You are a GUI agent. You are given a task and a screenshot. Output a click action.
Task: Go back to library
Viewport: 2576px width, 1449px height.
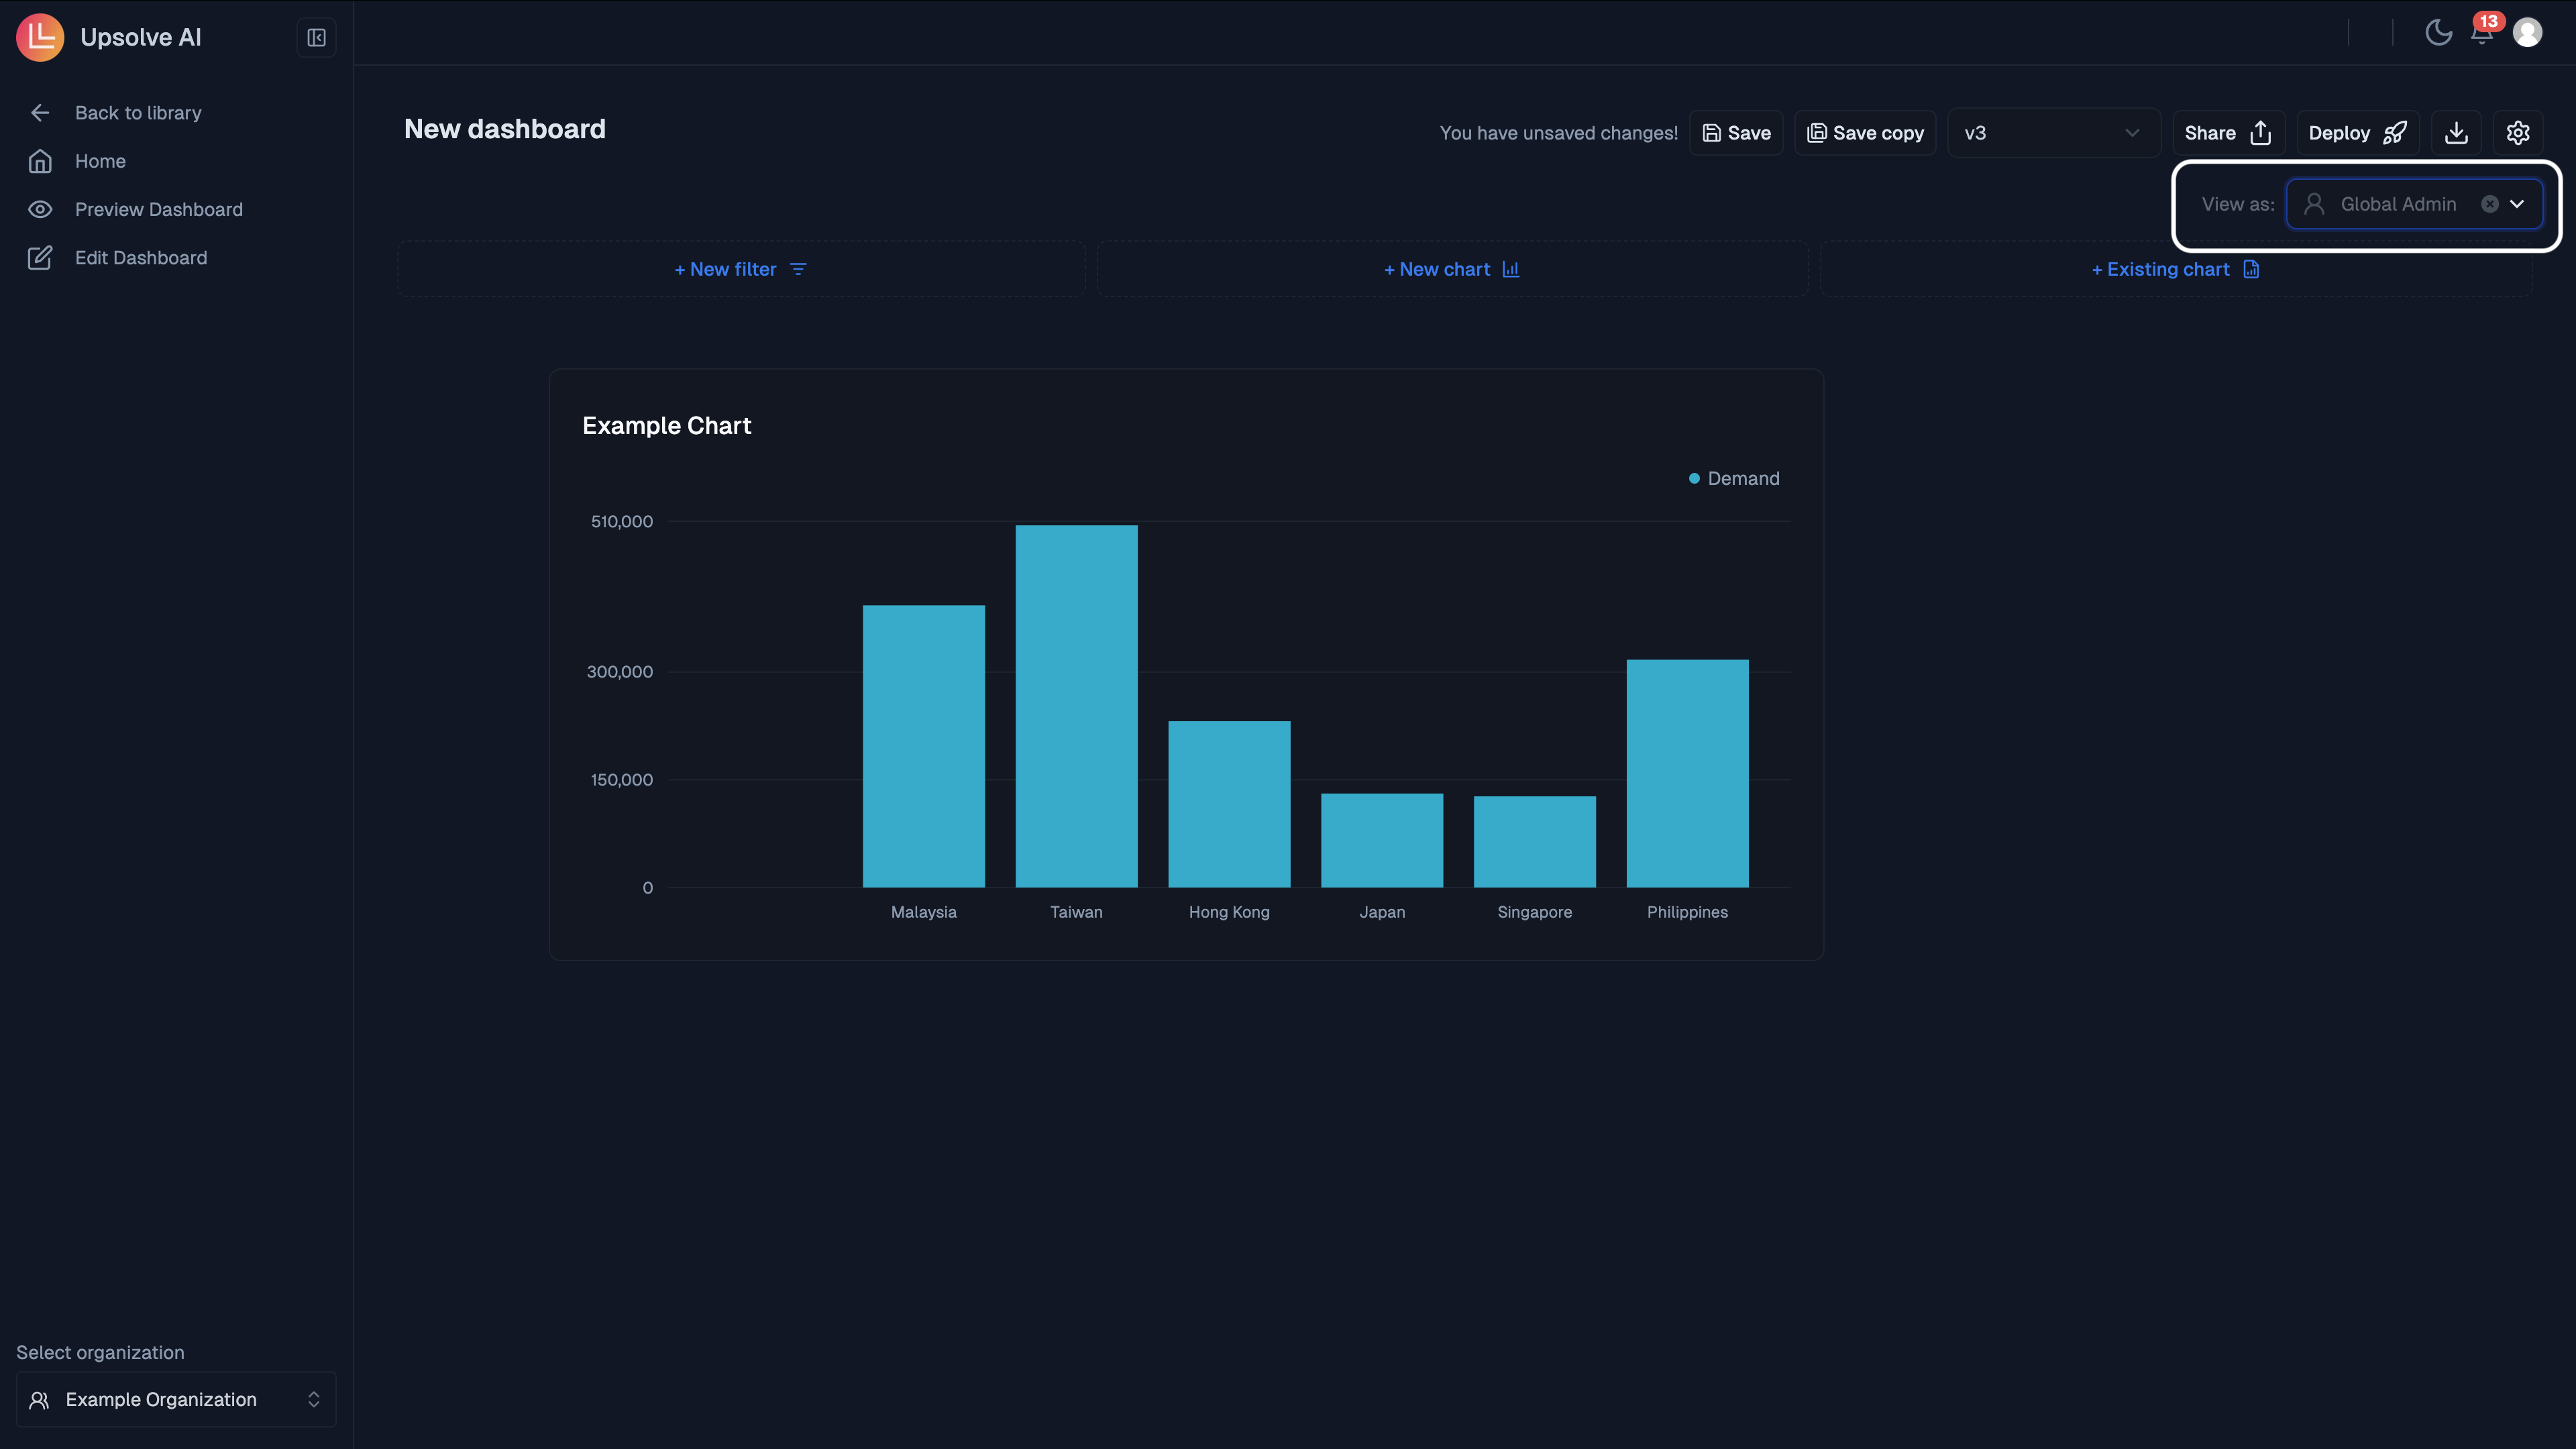point(138,113)
